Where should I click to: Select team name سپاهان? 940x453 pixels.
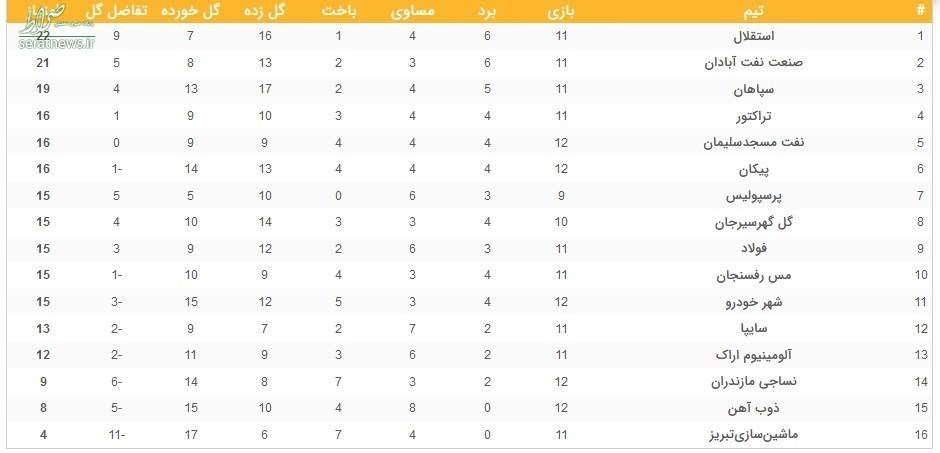pyautogui.click(x=754, y=89)
